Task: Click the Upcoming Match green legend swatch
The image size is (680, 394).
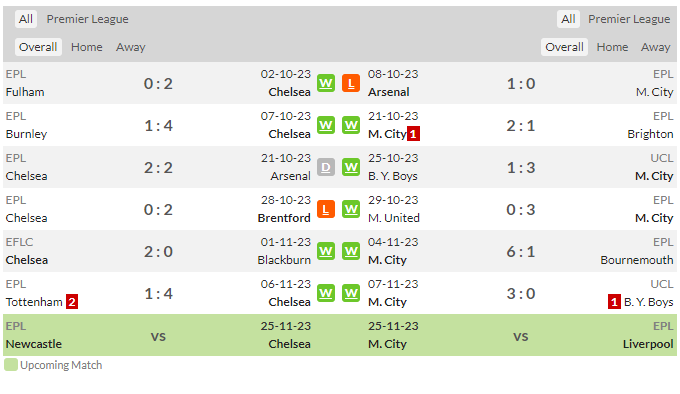Action: pos(11,365)
